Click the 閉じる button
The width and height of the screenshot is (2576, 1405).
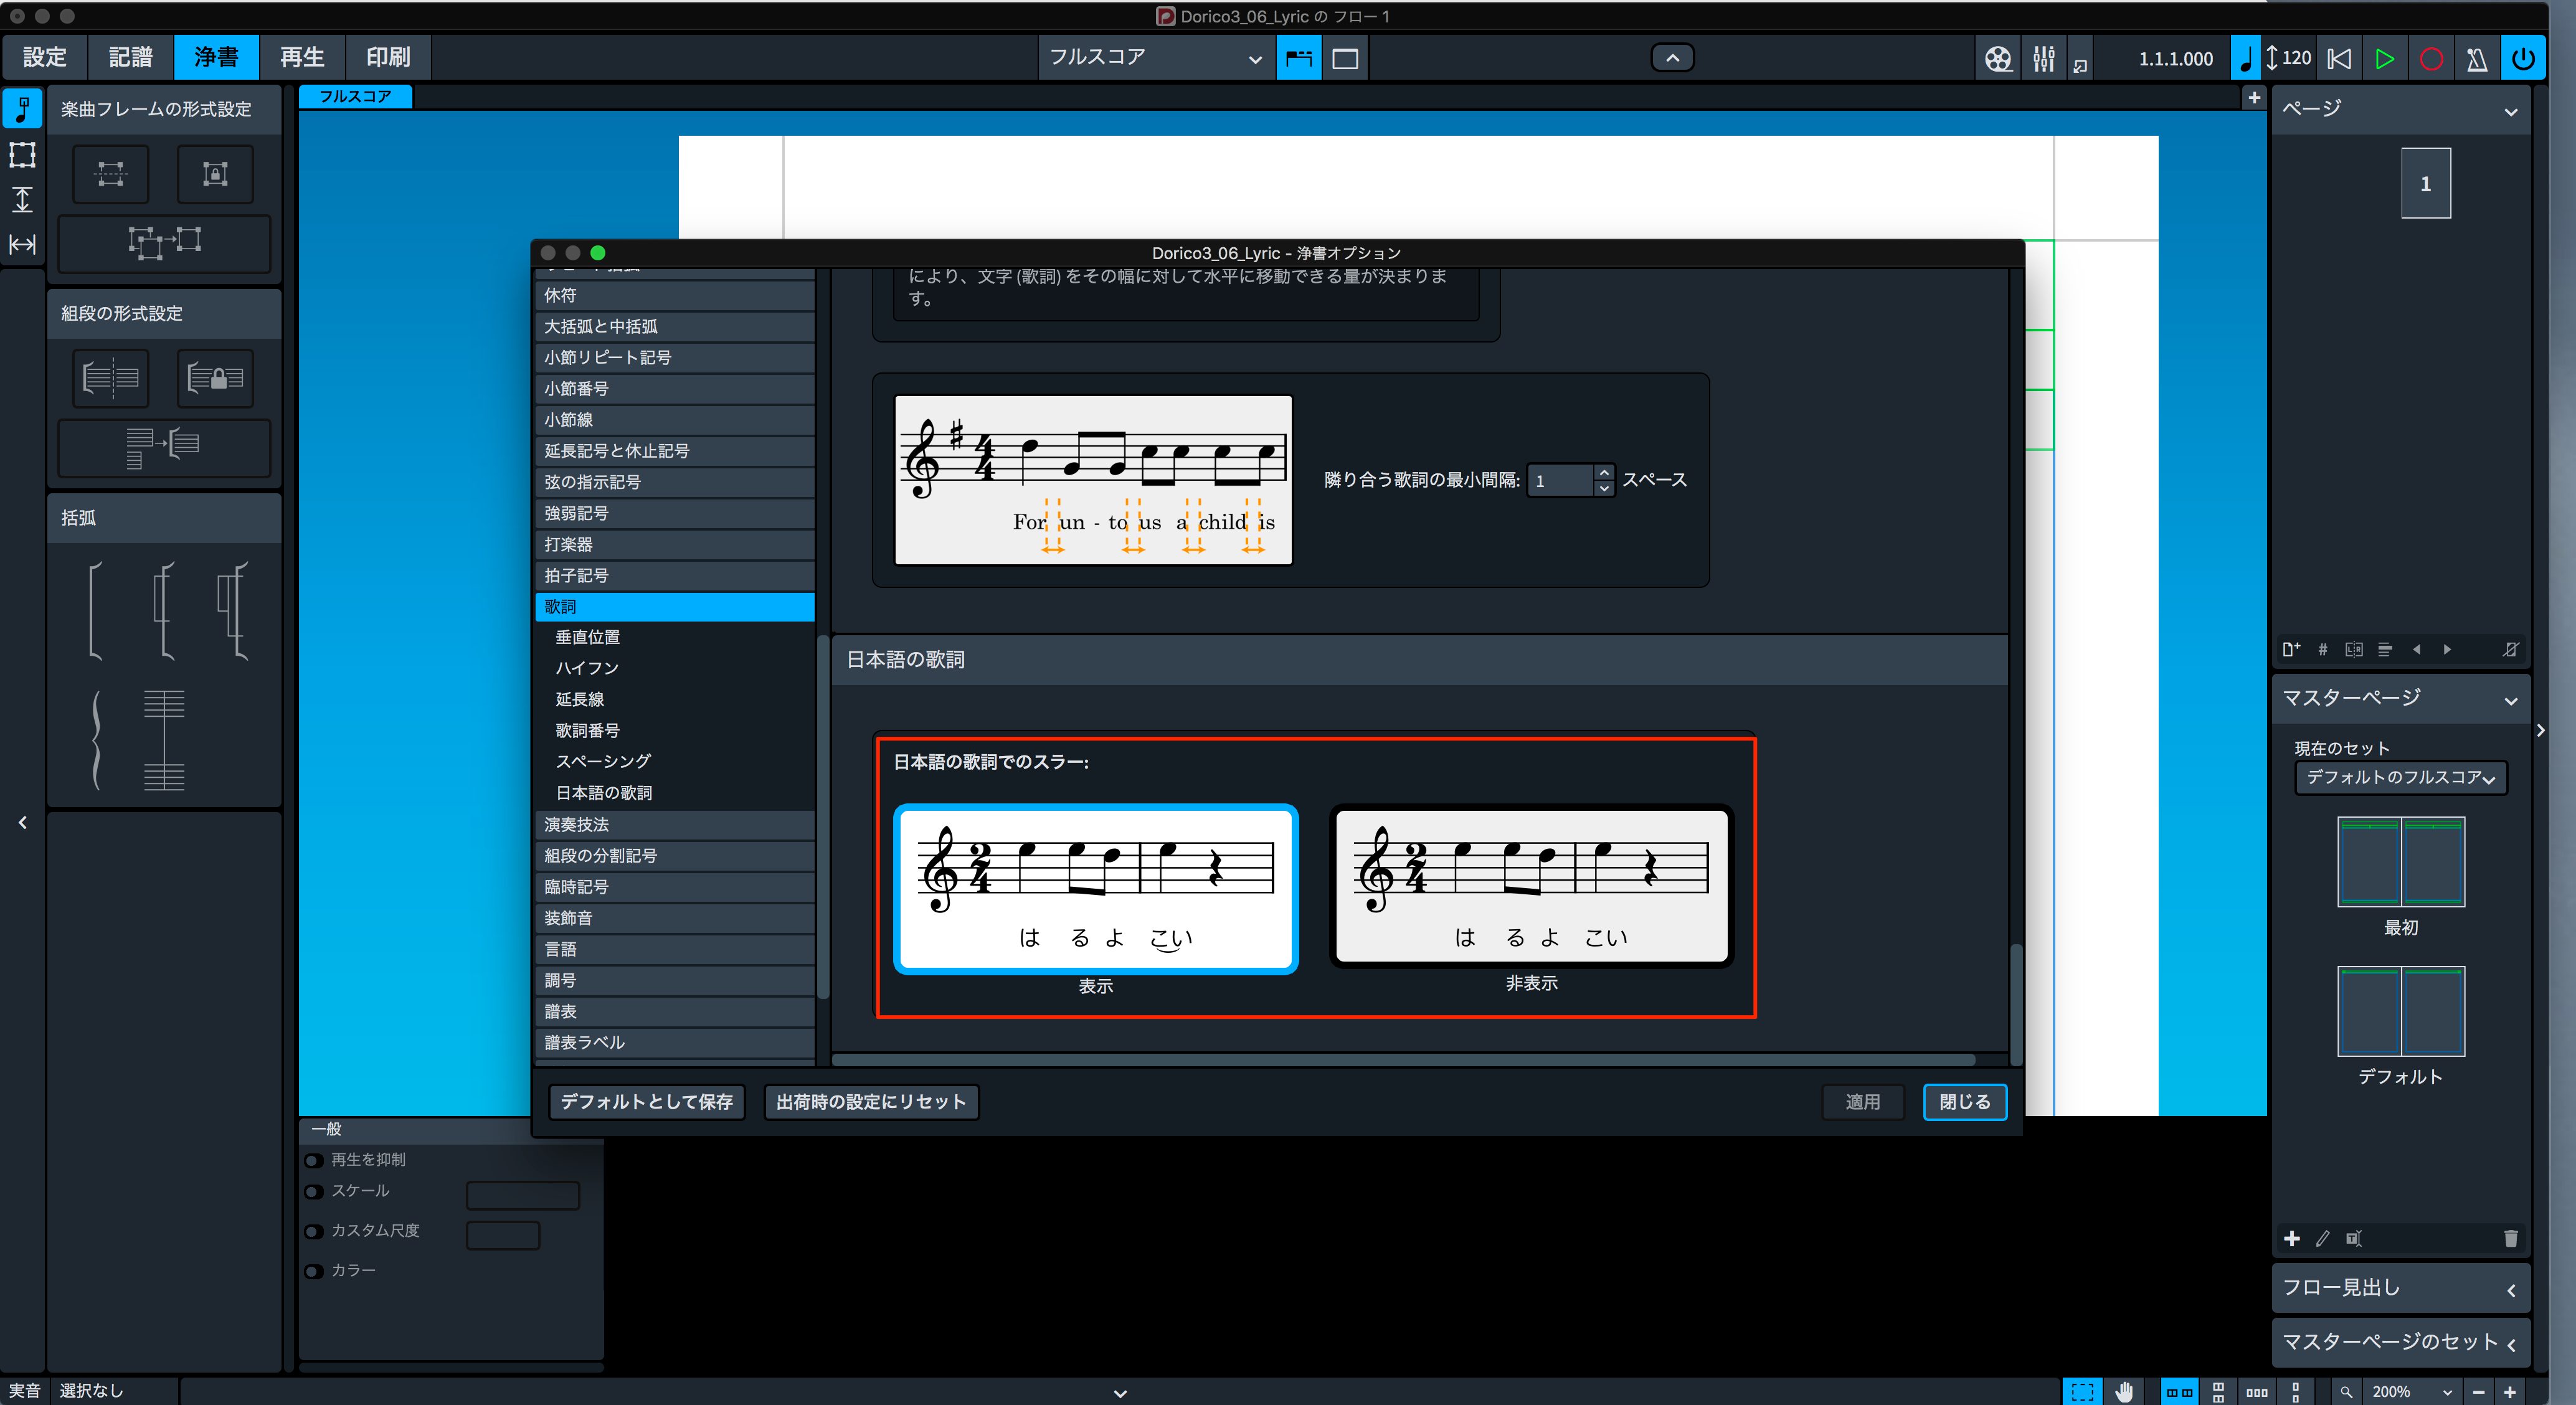(x=1964, y=1101)
